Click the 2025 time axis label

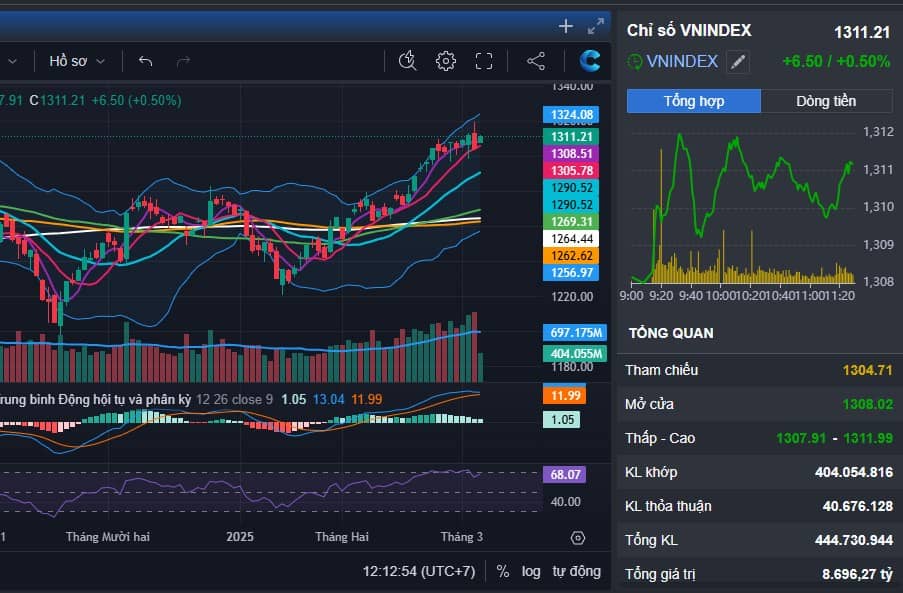tap(240, 537)
